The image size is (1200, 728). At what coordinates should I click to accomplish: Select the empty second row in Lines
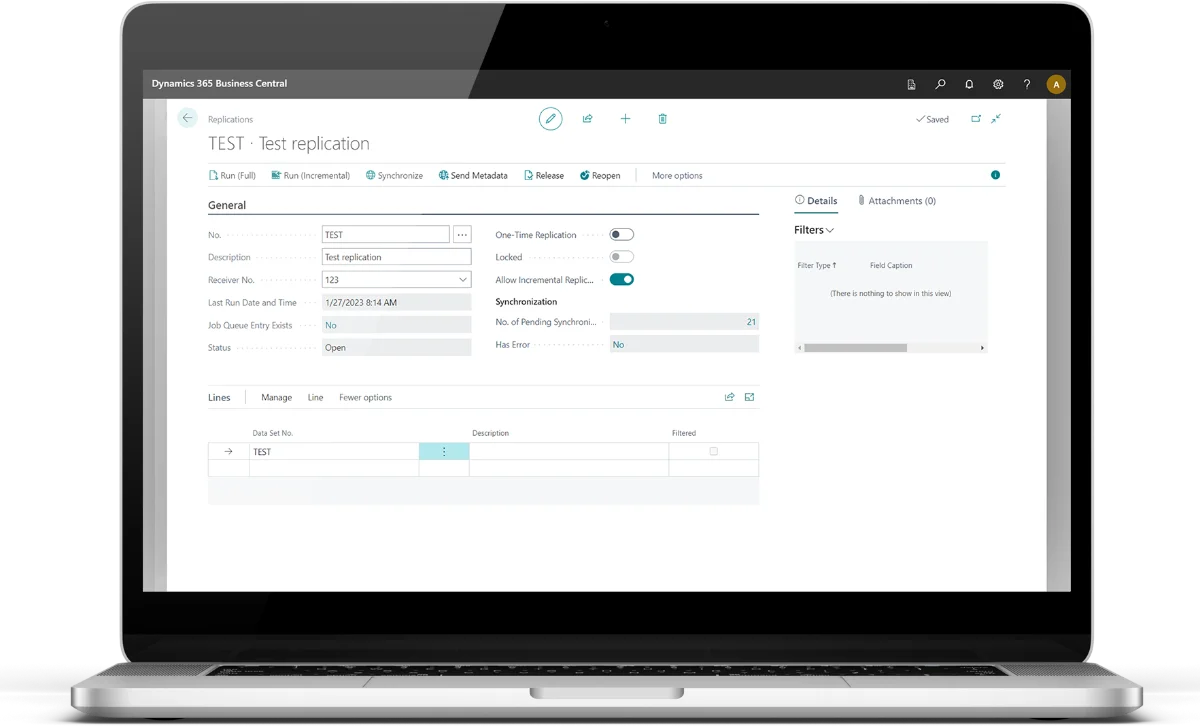coord(483,468)
